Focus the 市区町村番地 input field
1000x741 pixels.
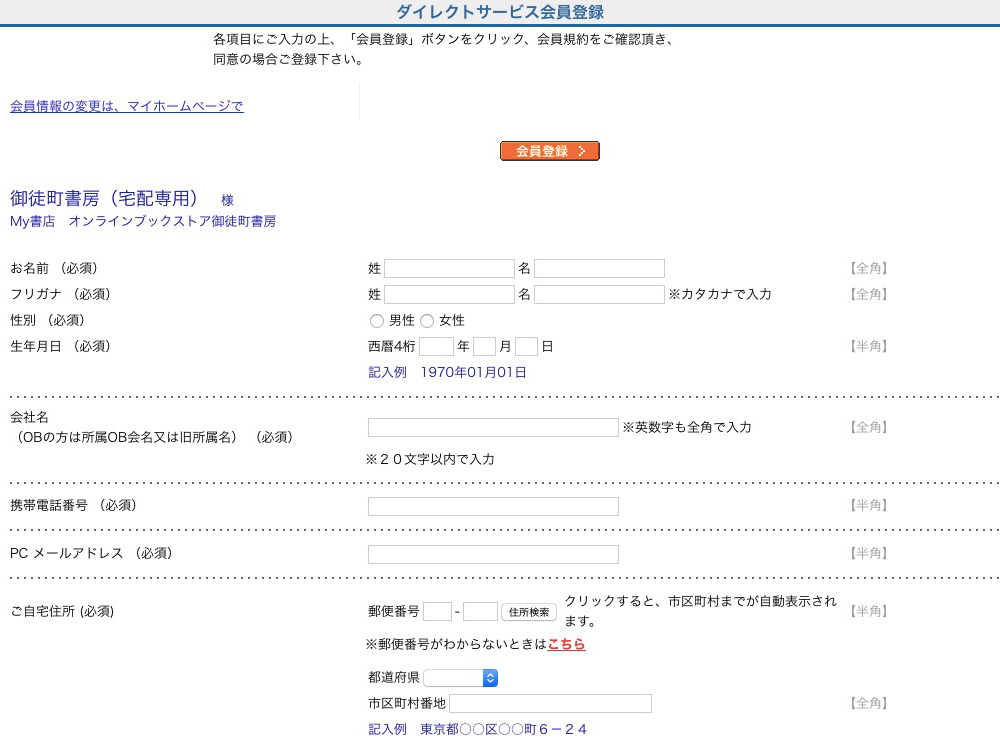coord(550,703)
